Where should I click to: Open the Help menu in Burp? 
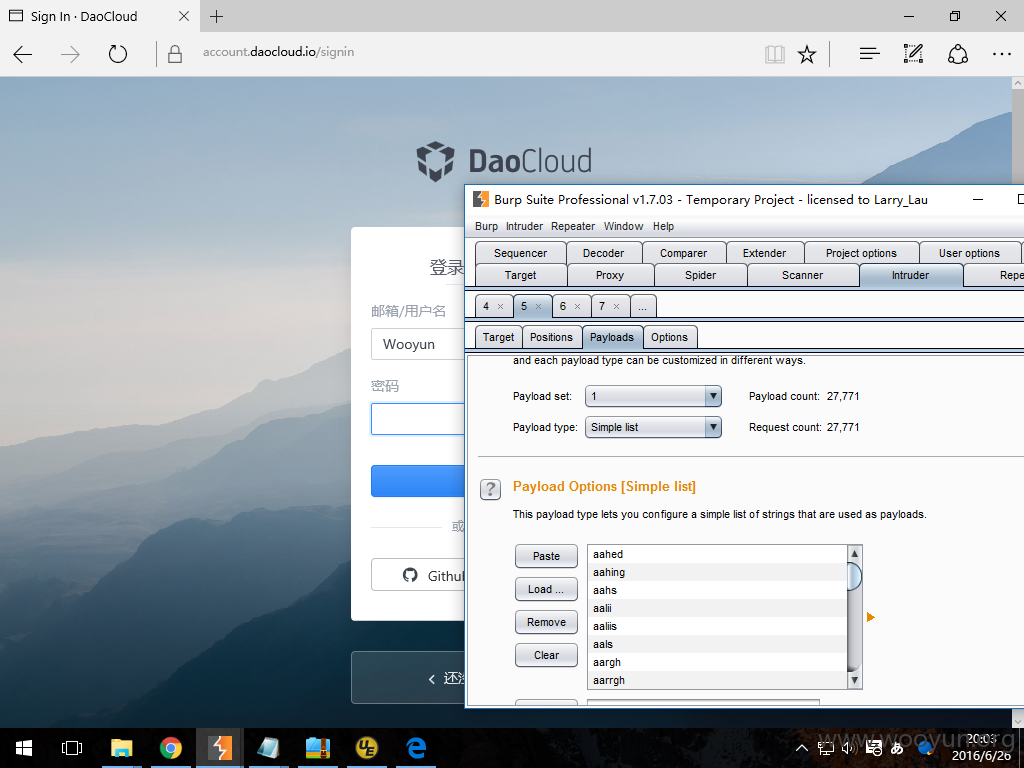(663, 226)
